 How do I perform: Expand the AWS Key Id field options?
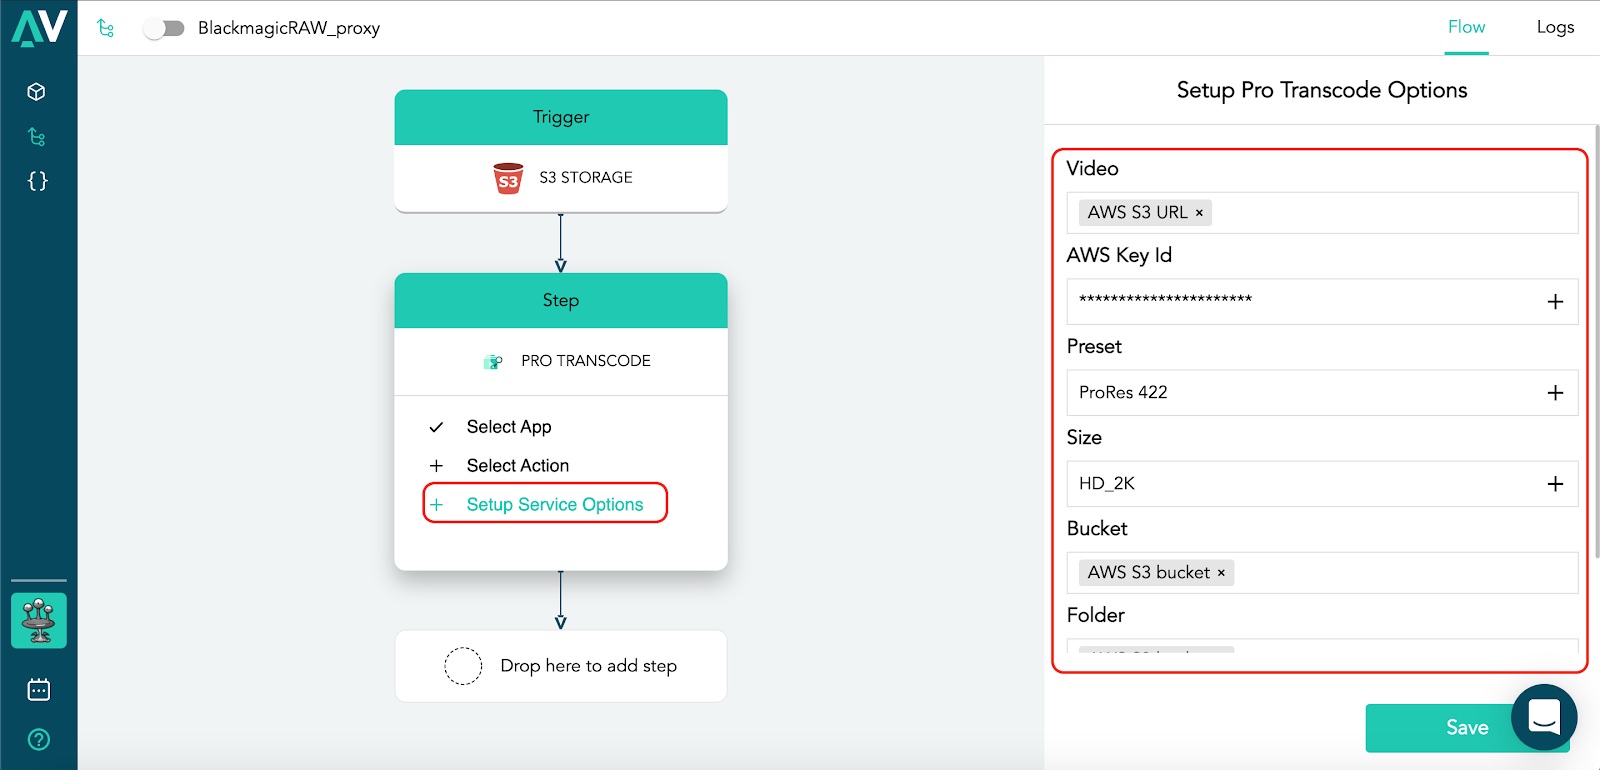pyautogui.click(x=1555, y=302)
